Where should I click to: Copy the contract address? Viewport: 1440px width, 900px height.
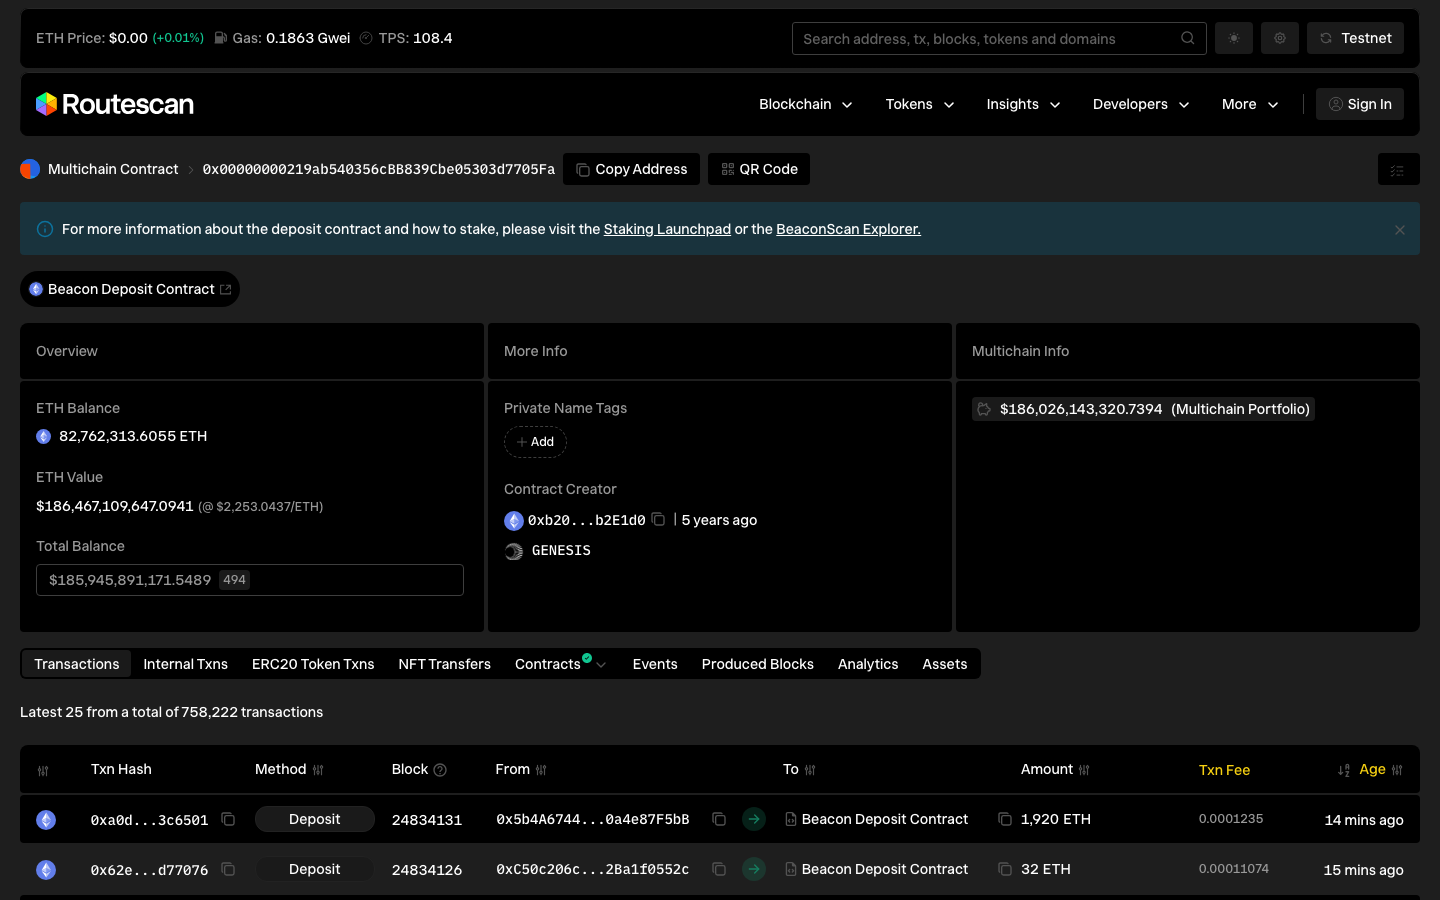pyautogui.click(x=631, y=169)
